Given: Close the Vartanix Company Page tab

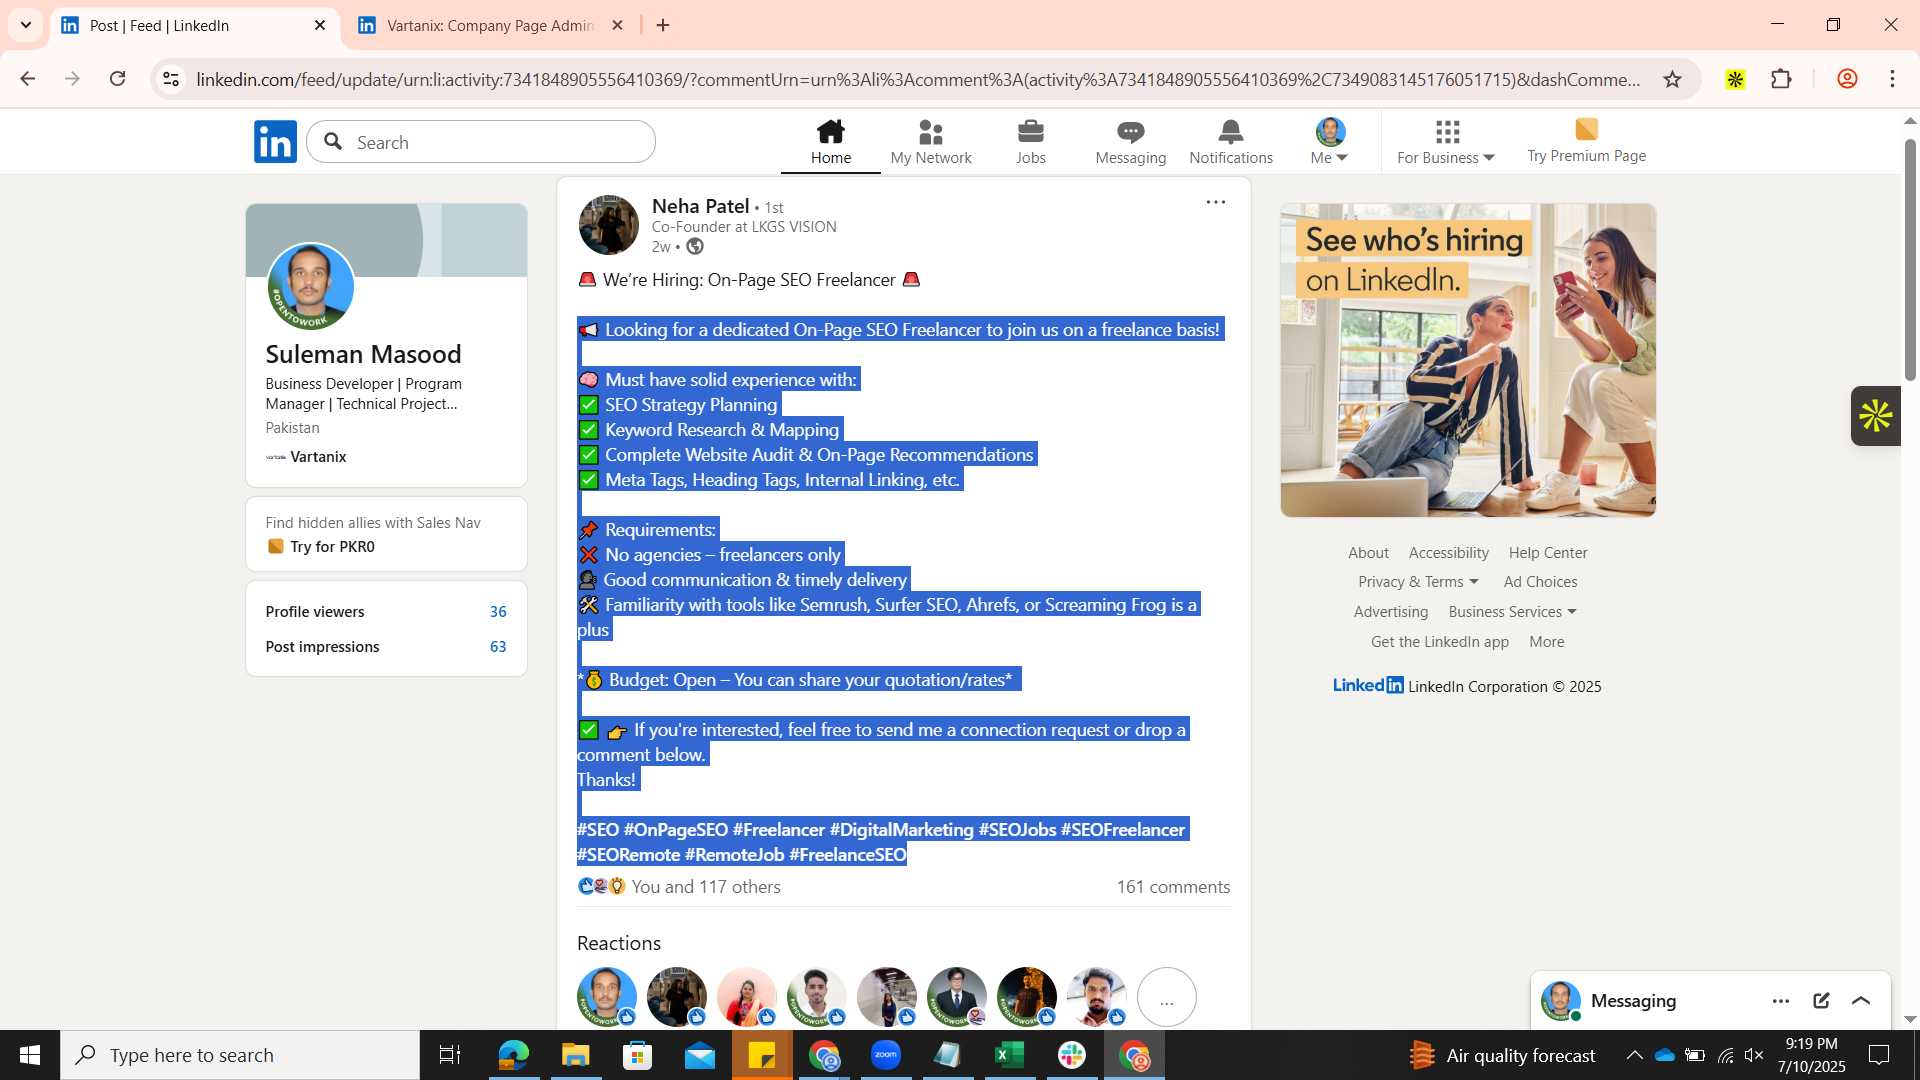Looking at the screenshot, I should [x=617, y=25].
